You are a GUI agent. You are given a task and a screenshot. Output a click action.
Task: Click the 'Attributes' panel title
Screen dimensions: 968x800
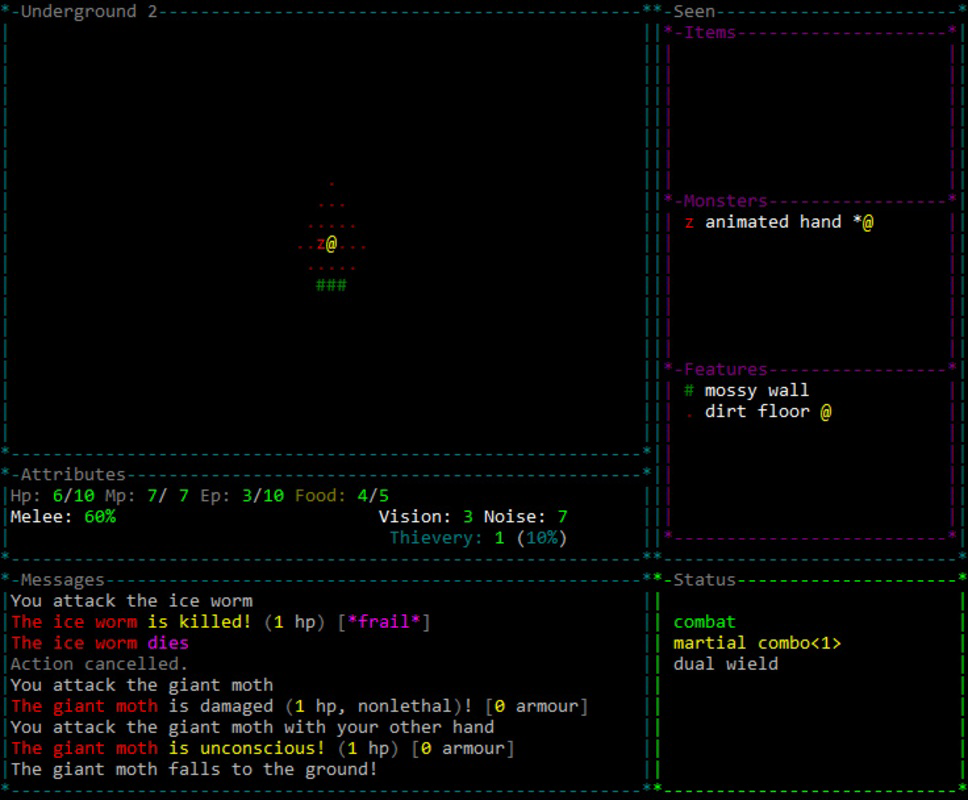(x=73, y=475)
